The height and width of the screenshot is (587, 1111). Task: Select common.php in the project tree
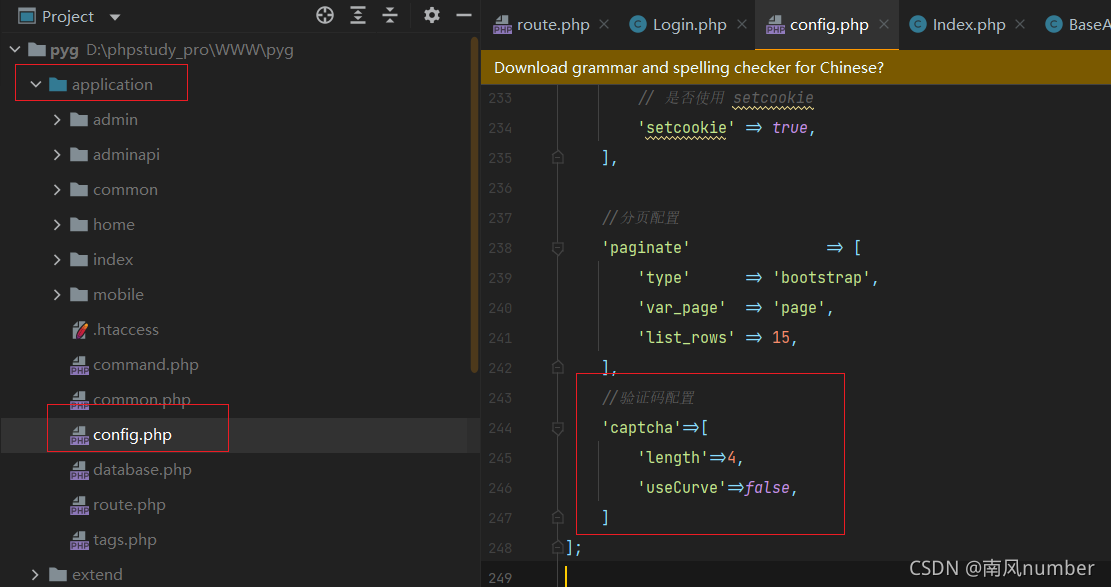point(142,400)
